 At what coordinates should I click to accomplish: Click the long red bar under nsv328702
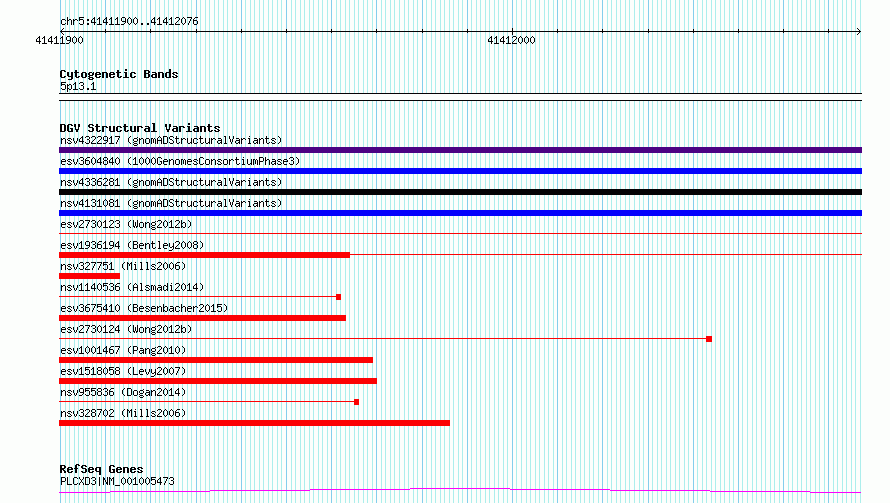[x=254, y=423]
